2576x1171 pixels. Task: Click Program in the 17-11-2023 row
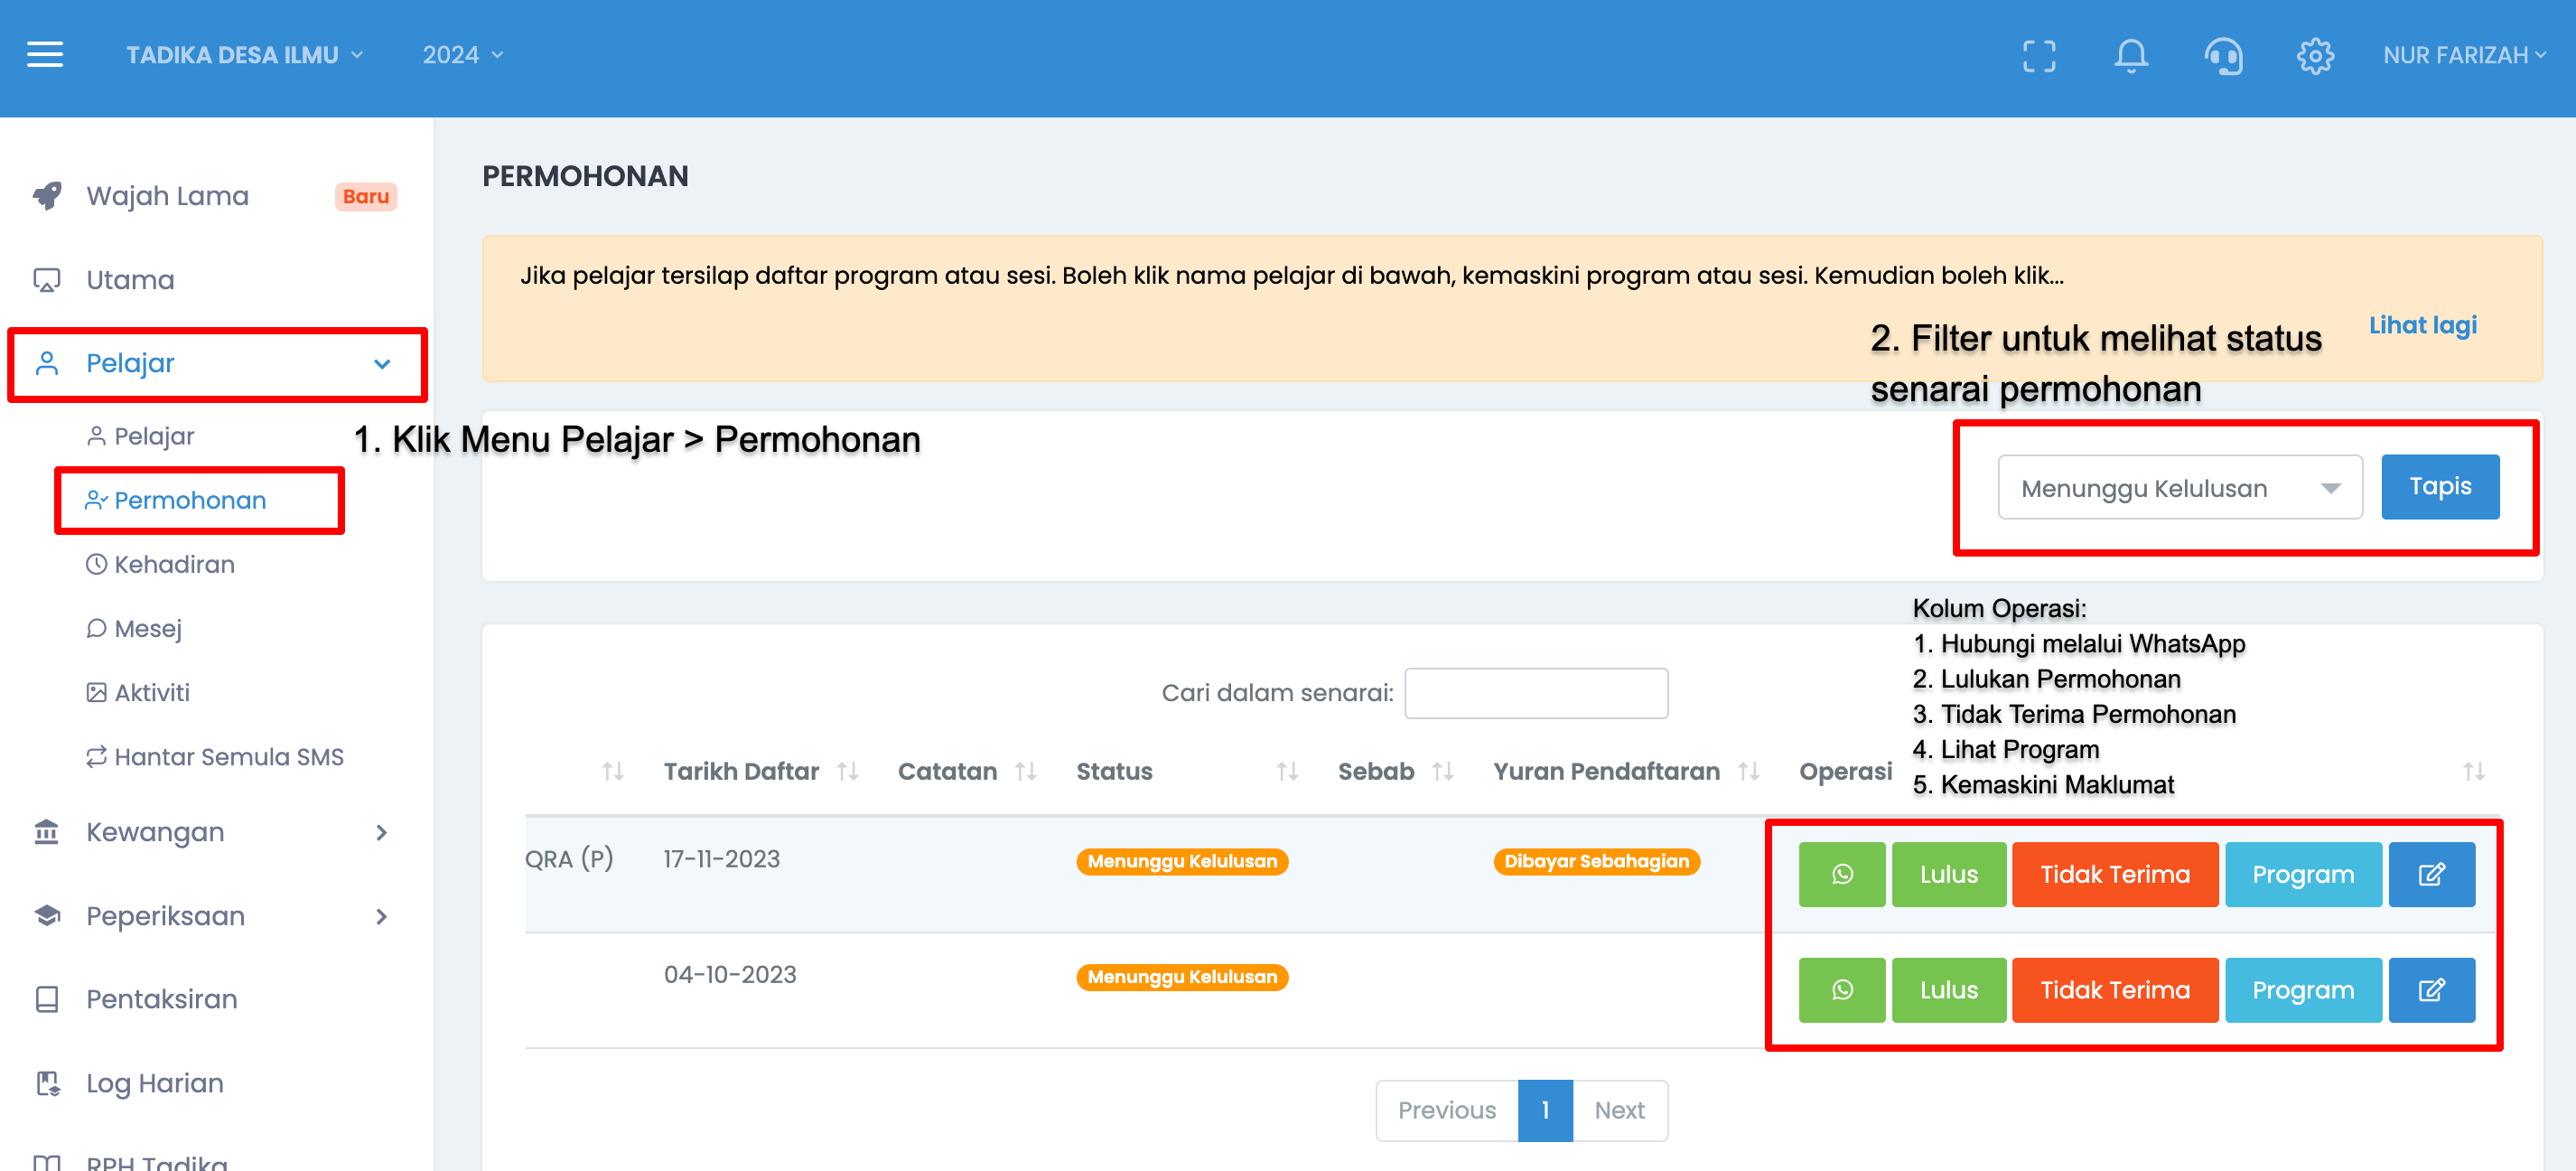[2303, 874]
